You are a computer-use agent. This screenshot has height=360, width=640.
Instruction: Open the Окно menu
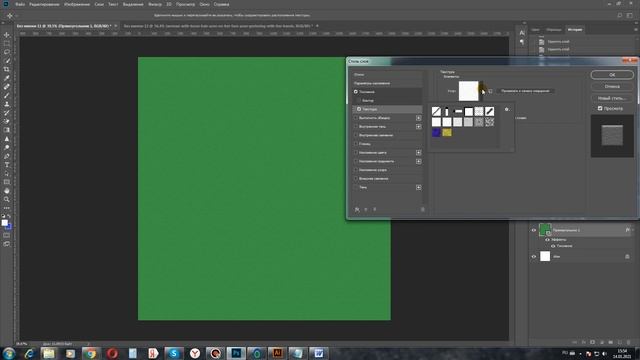[x=204, y=4]
